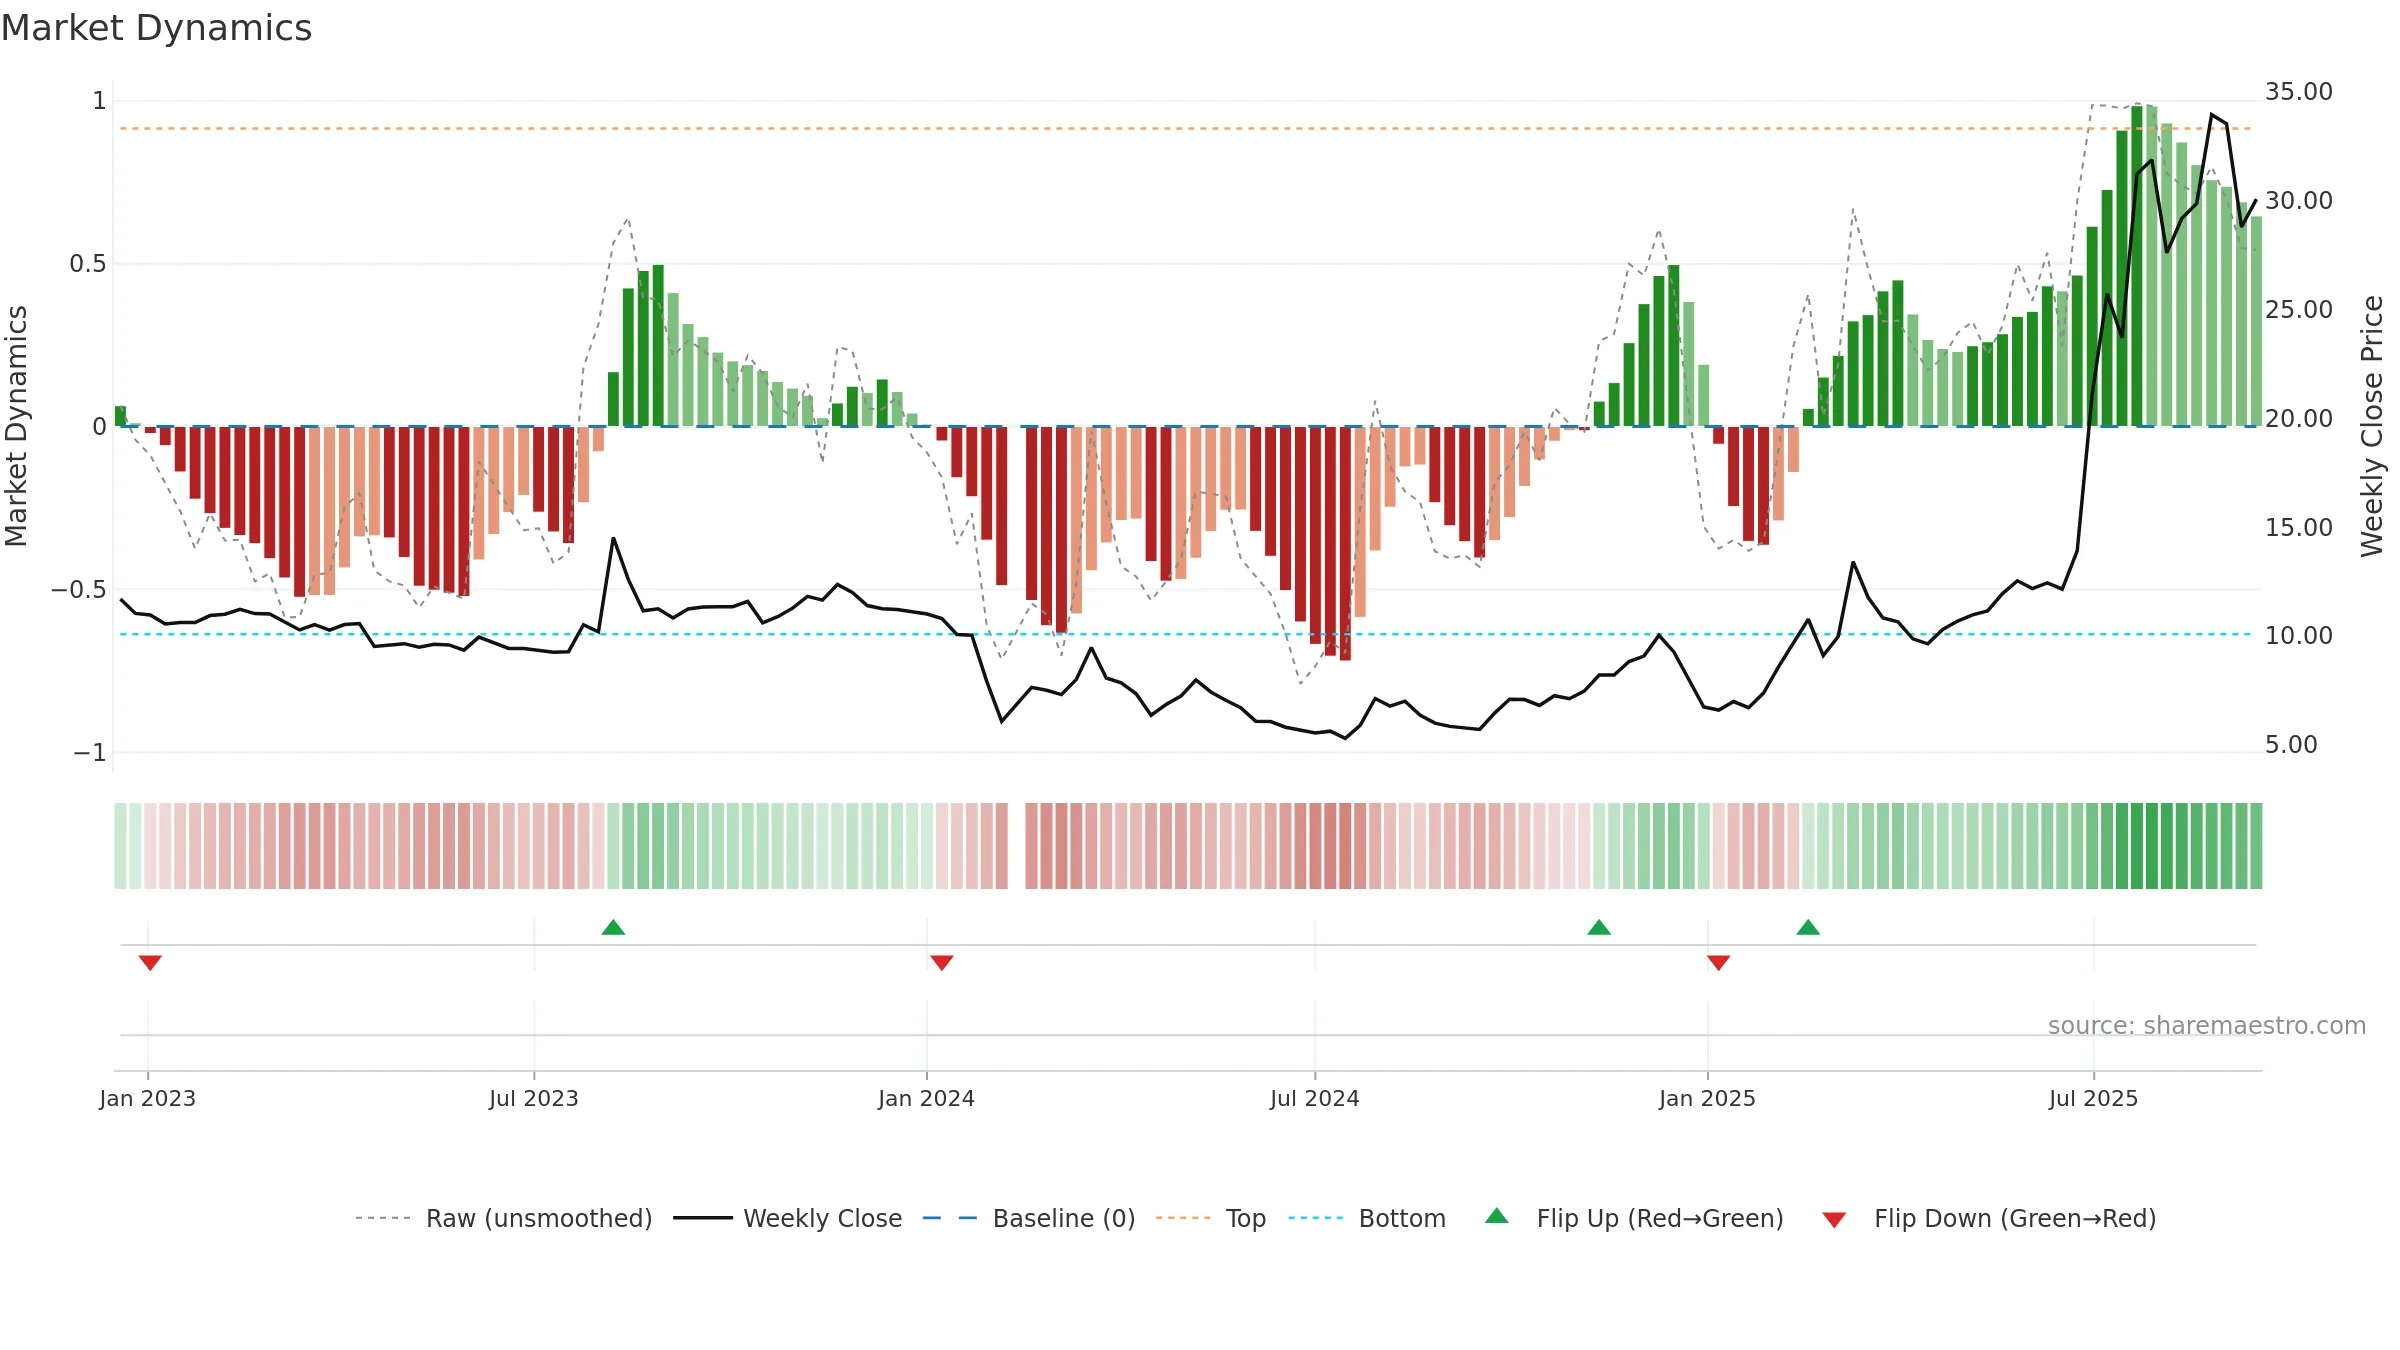The width and height of the screenshot is (2400, 1350).
Task: Click the red flip-down triangle at Jan 2025
Action: pyautogui.click(x=1719, y=963)
